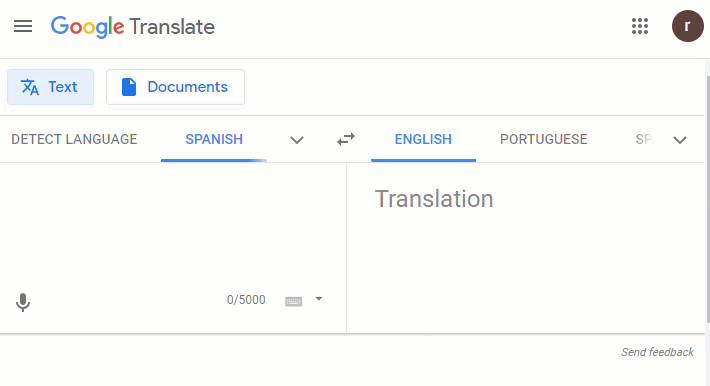The height and width of the screenshot is (386, 710).
Task: Select English as target language
Action: 423,139
